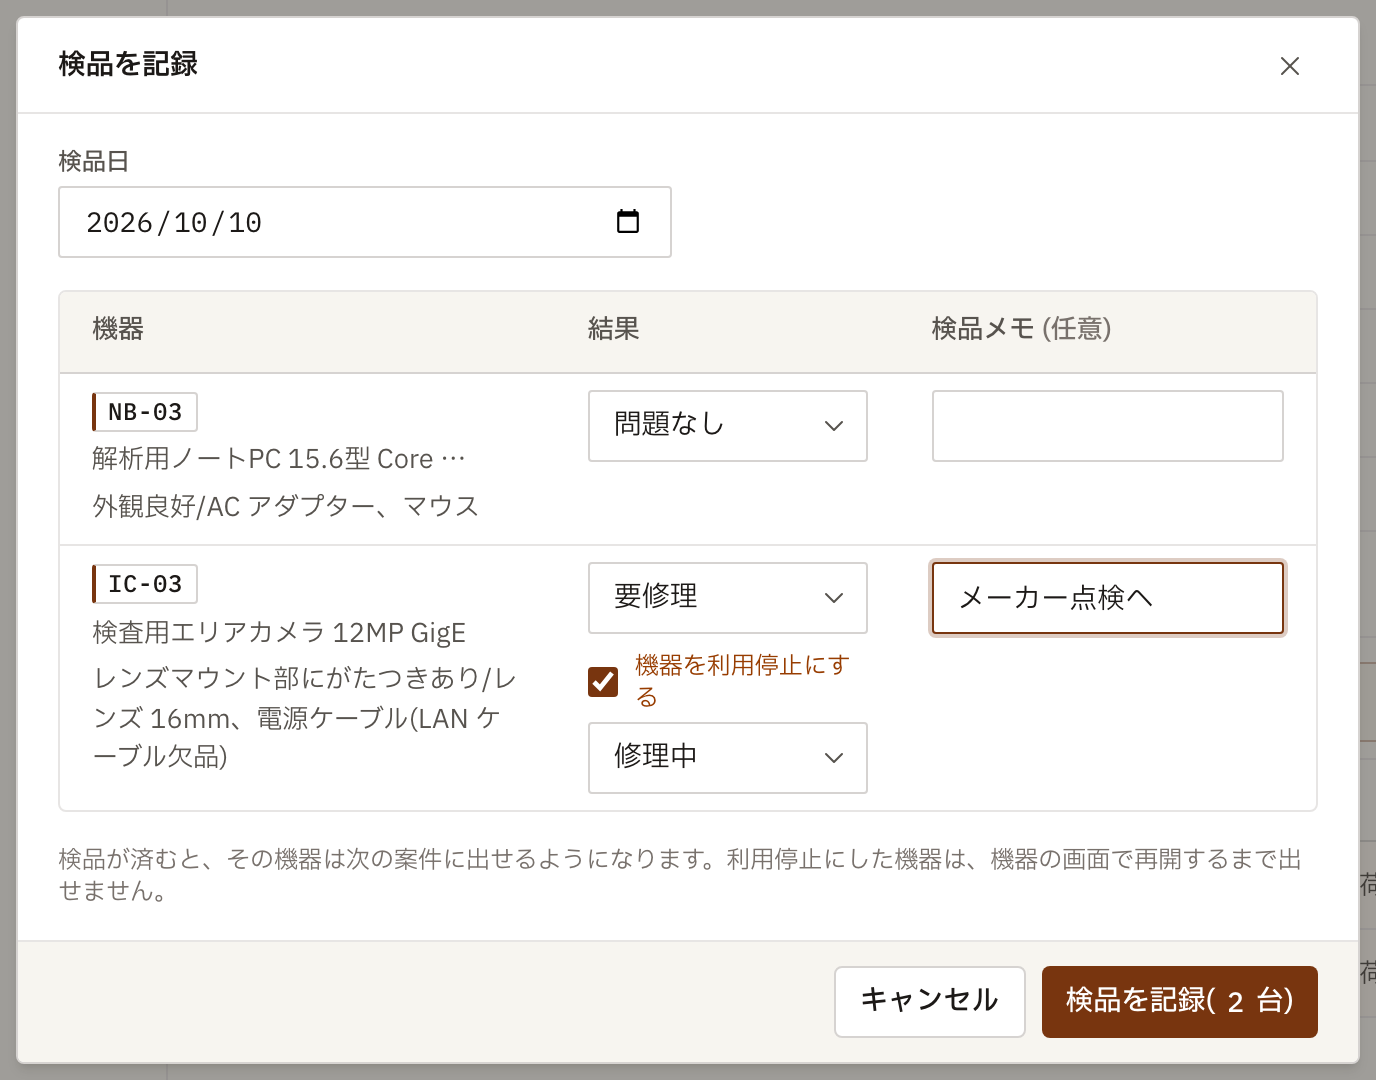This screenshot has width=1376, height=1080.
Task: Open the 問題なし result dropdown for NB-03
Action: point(728,426)
